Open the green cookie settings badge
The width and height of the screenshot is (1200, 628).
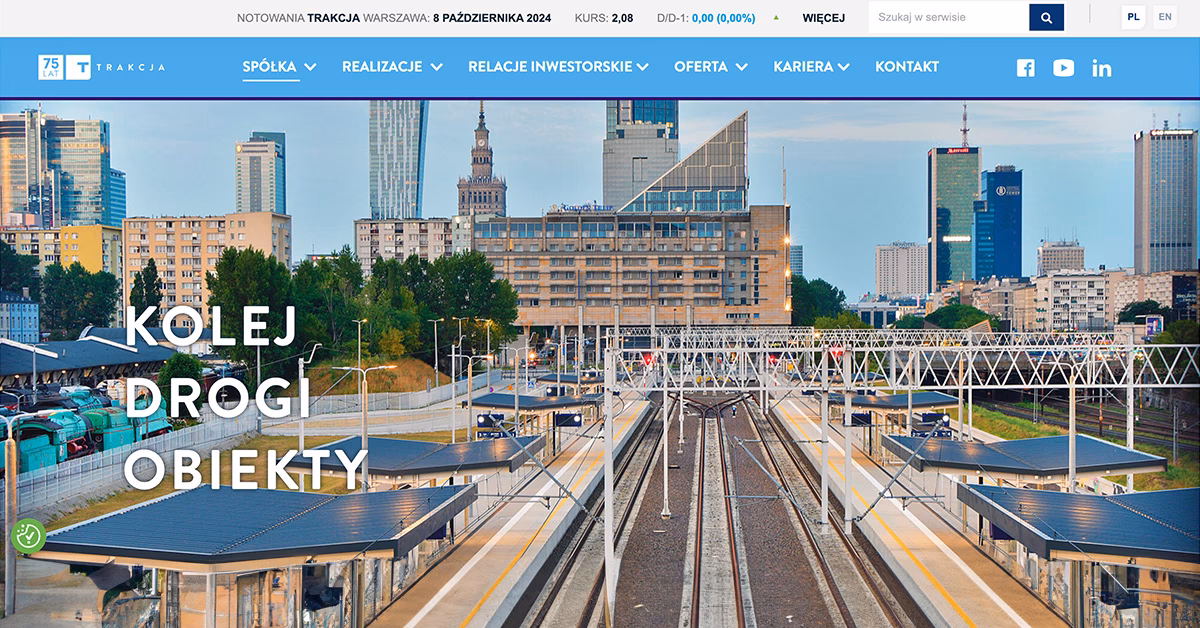coord(28,536)
